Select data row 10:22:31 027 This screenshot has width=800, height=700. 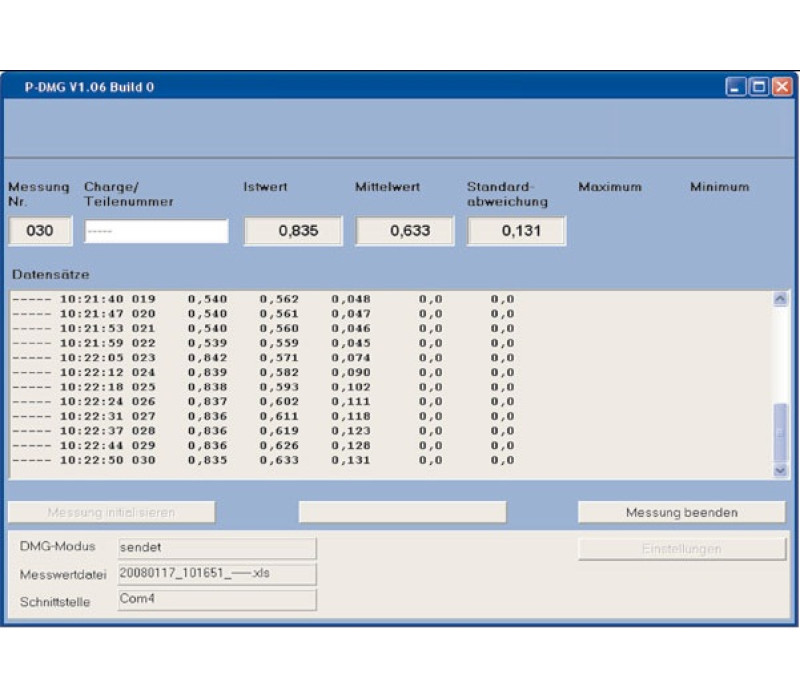tap(263, 416)
